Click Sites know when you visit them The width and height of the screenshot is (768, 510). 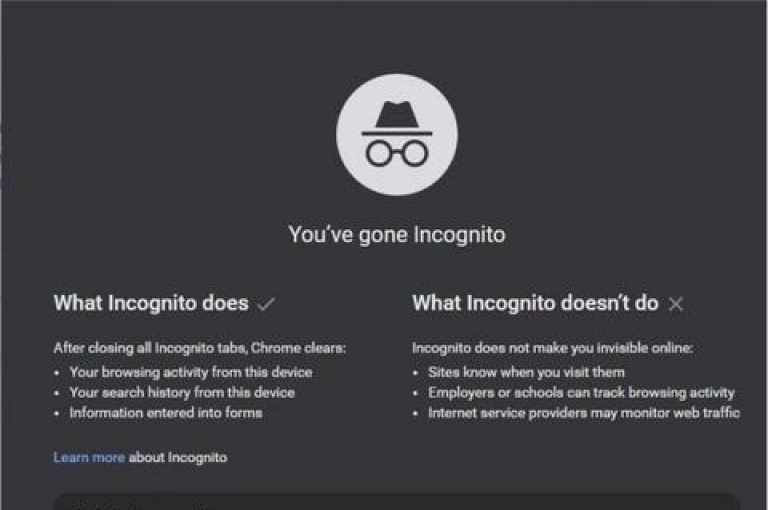point(527,372)
